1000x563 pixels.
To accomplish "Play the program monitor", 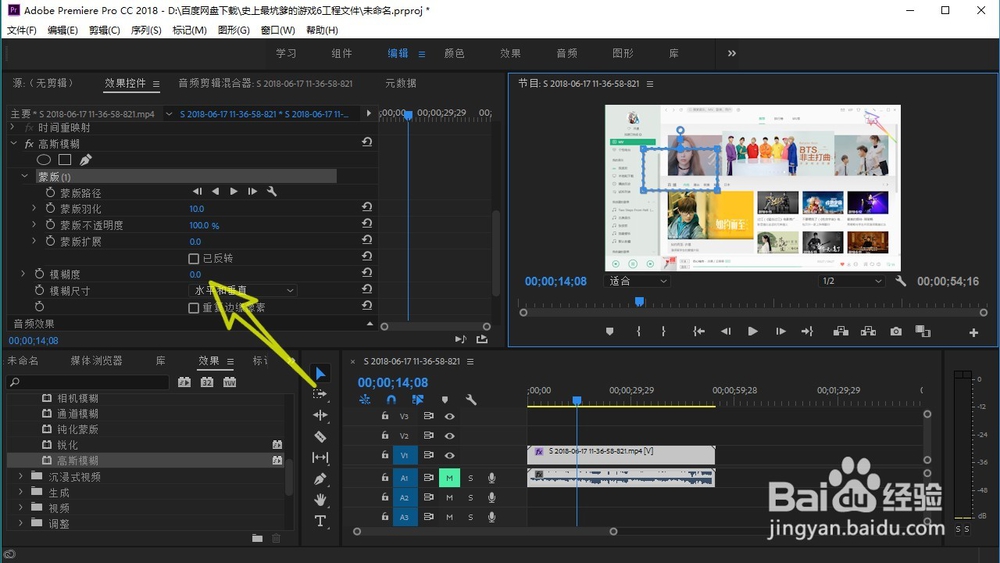I will coord(753,332).
